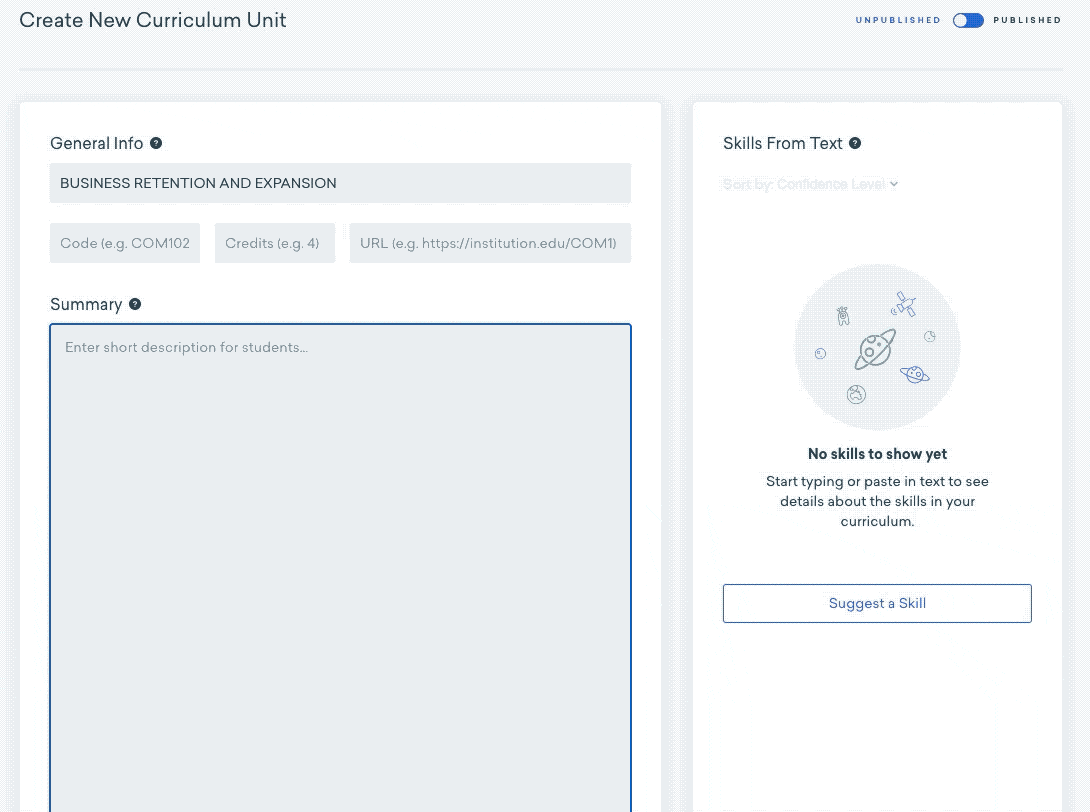Viewport: 1090px width, 812px height.
Task: Toggle the Unpublished/Published switch
Action: tap(967, 20)
